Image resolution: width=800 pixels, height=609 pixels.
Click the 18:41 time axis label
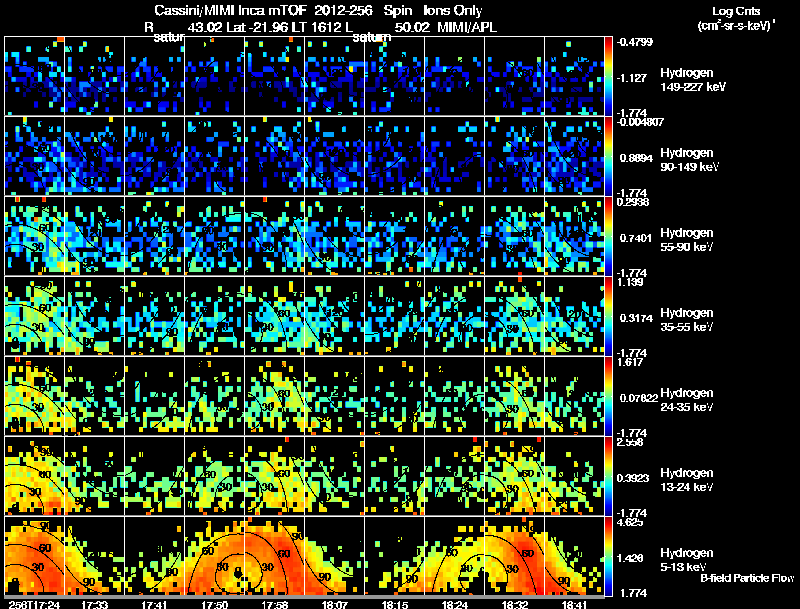[575, 604]
